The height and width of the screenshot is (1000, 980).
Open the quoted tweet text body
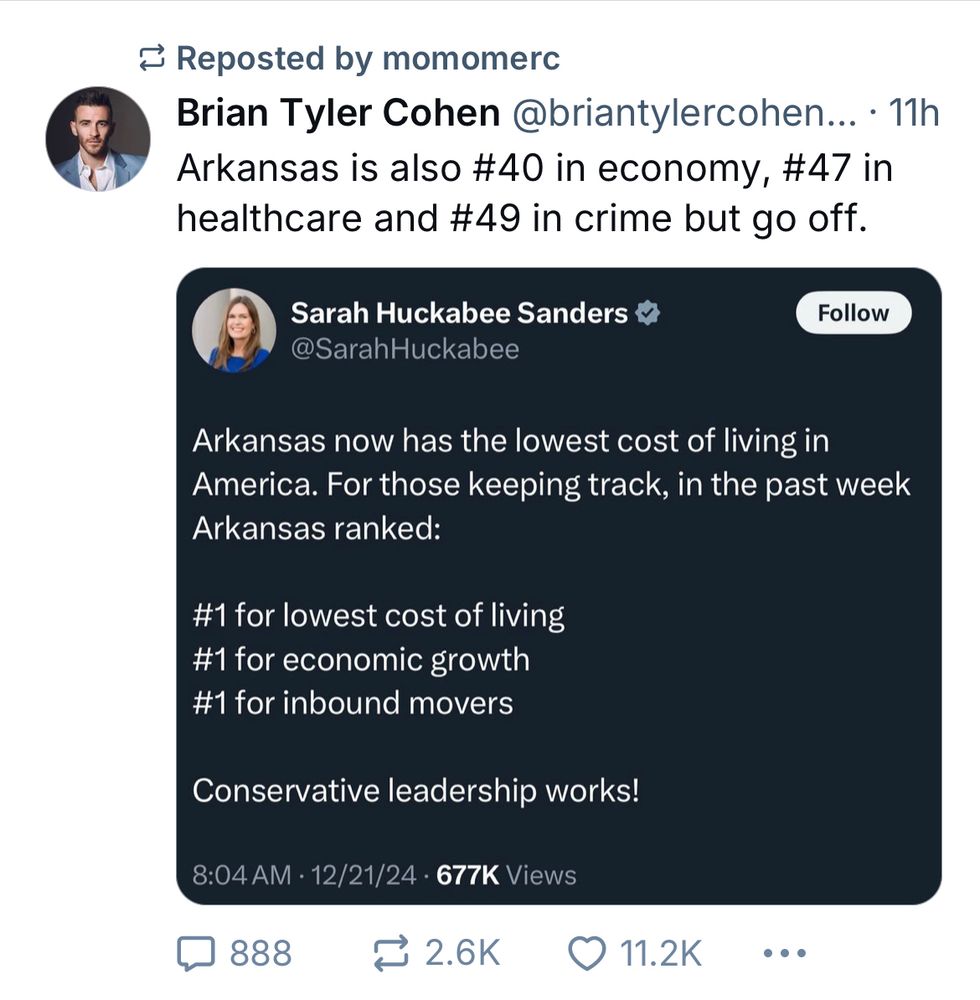click(x=552, y=615)
